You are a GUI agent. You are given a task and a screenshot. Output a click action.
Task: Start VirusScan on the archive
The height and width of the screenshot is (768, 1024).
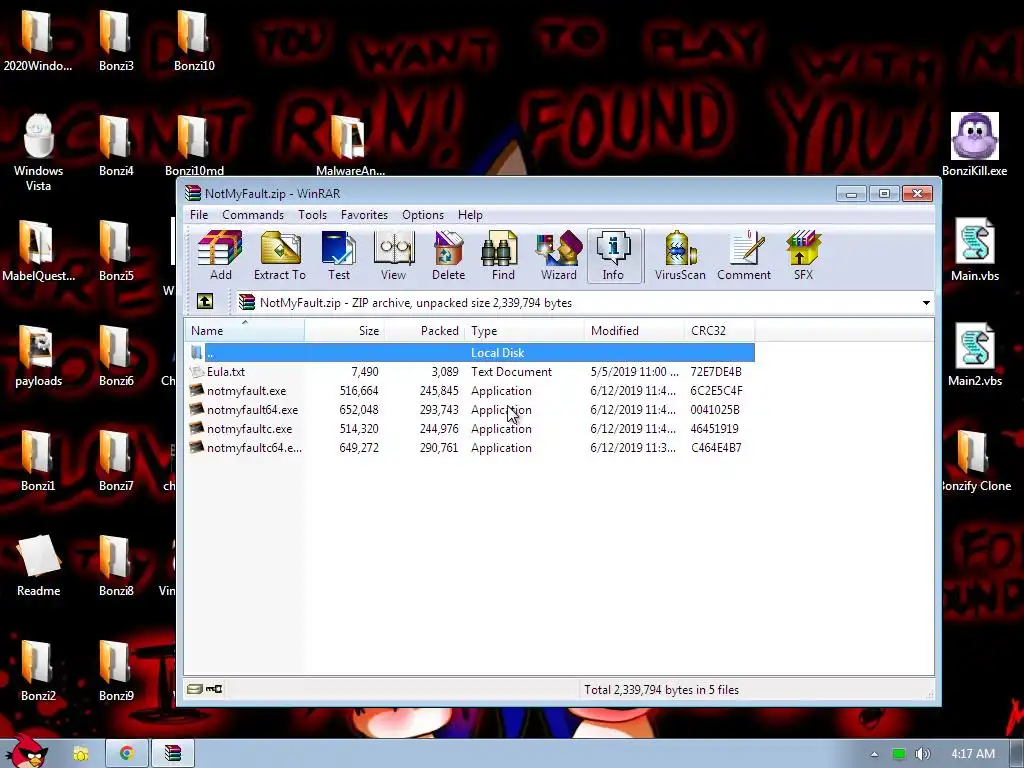click(x=680, y=256)
